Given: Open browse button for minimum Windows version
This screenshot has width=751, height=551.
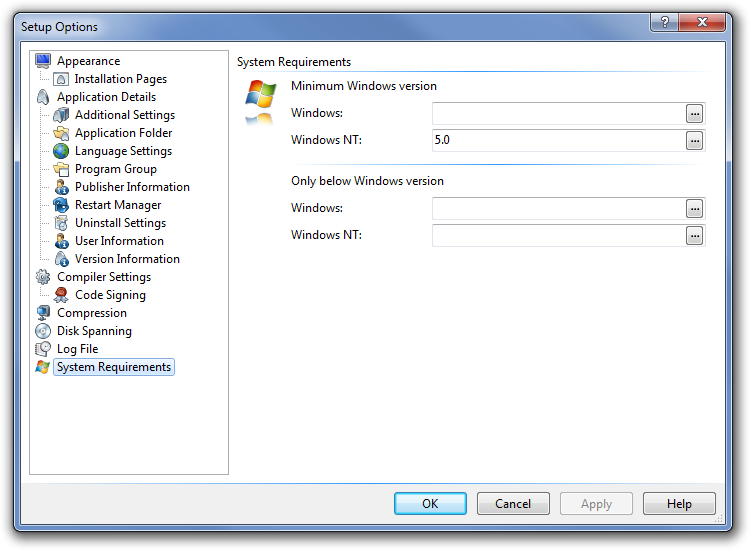Looking at the screenshot, I should 695,114.
